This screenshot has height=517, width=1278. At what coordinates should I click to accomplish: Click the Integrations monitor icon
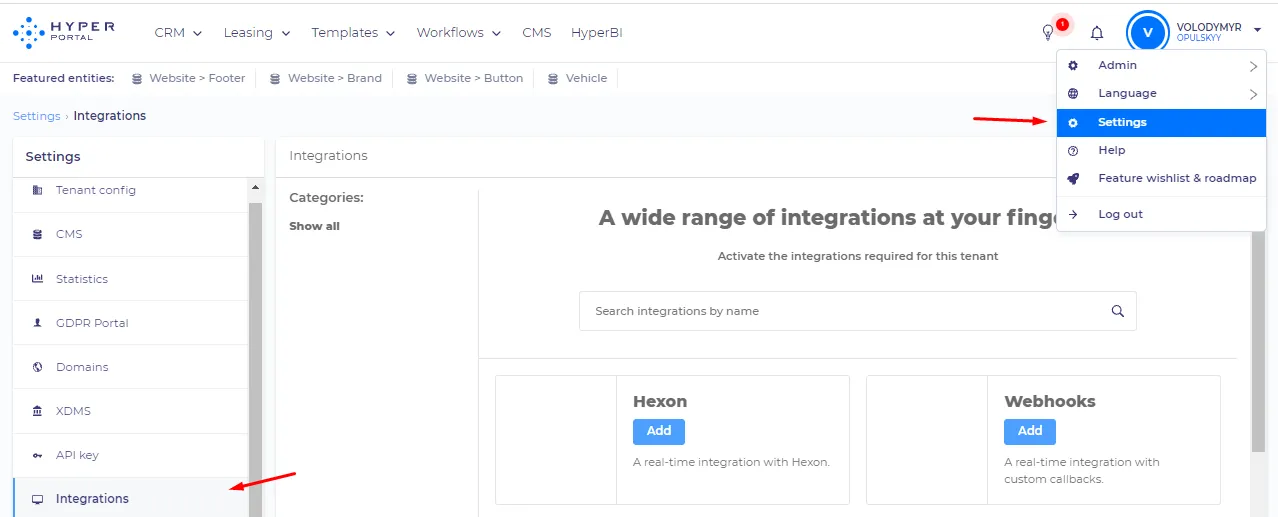tap(37, 499)
